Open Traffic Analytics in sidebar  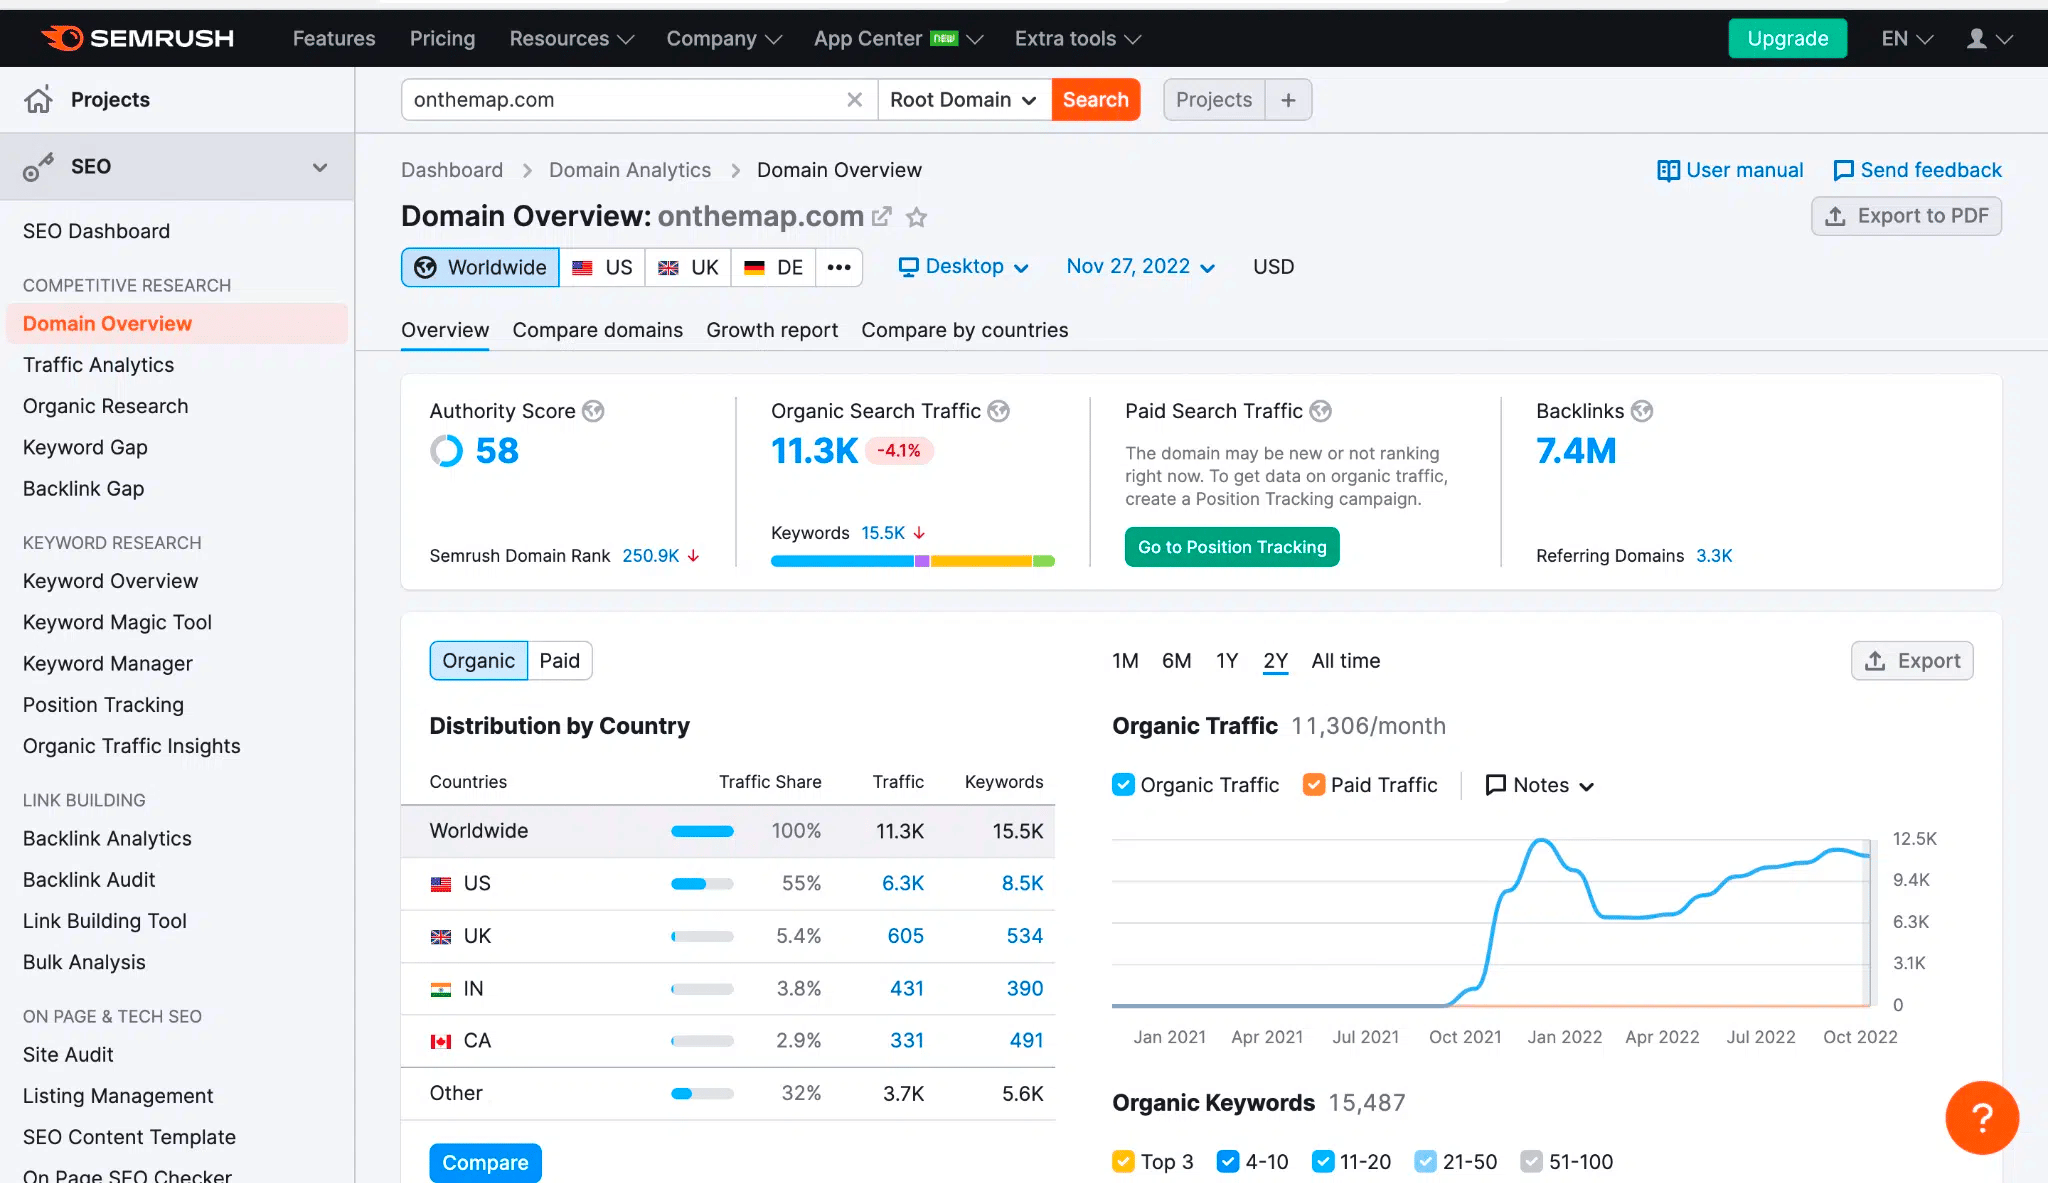(x=98, y=365)
